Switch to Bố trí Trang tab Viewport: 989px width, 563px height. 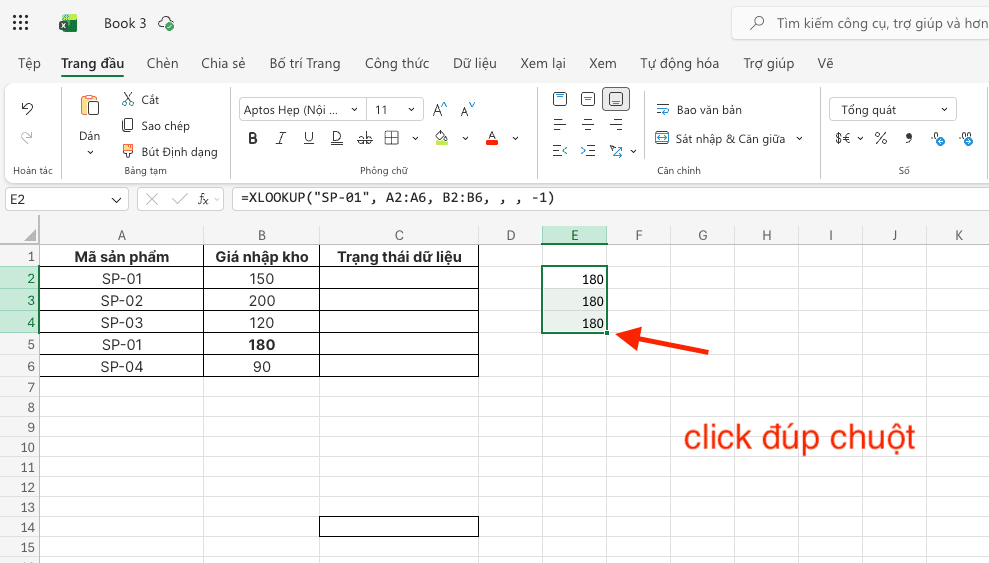[x=305, y=63]
